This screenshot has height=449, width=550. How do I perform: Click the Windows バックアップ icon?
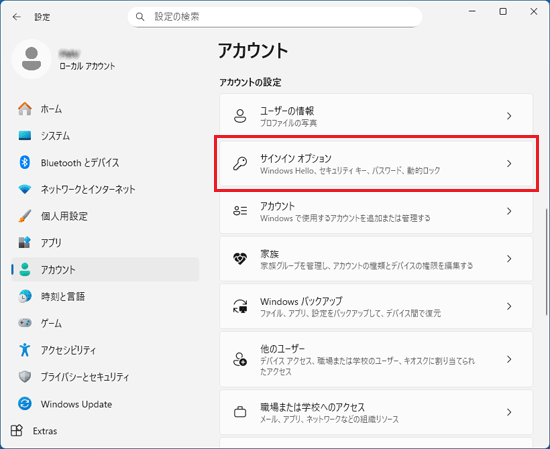240,306
